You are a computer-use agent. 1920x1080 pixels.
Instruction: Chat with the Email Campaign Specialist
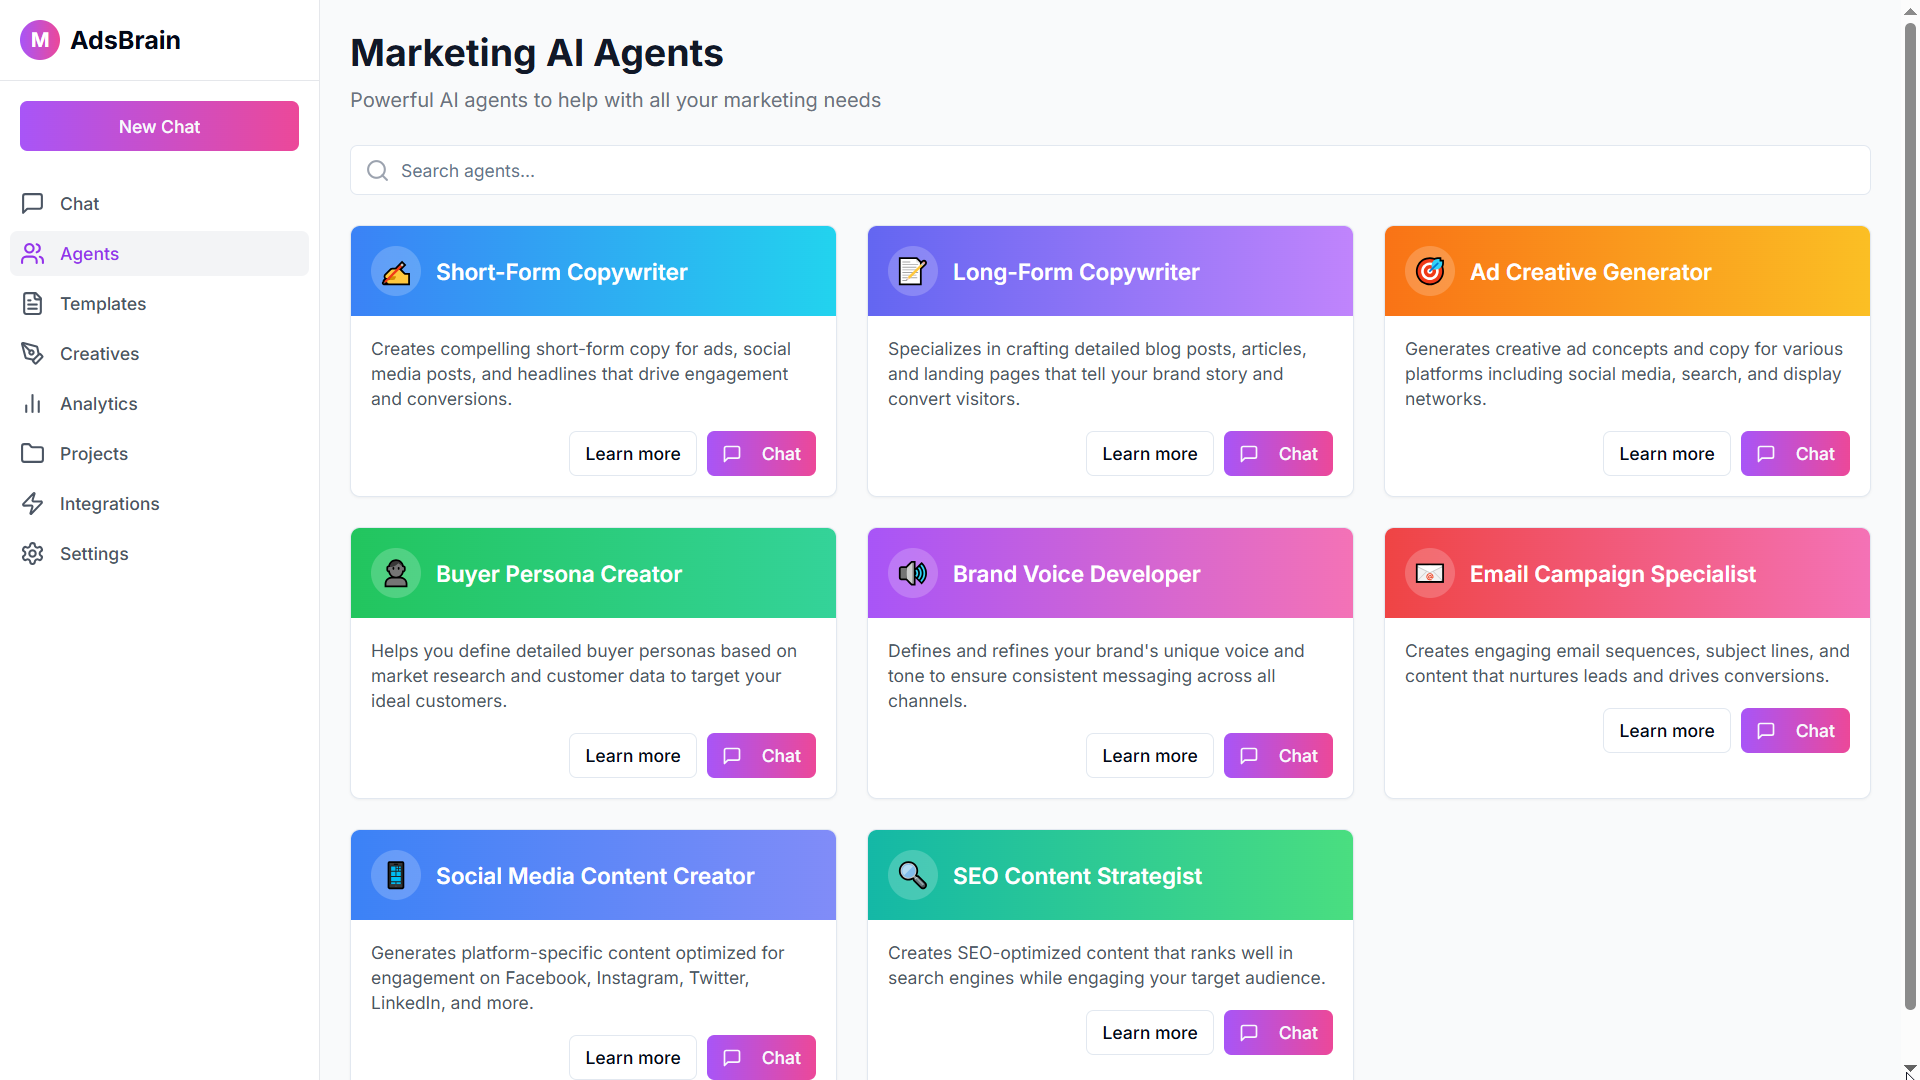tap(1795, 731)
